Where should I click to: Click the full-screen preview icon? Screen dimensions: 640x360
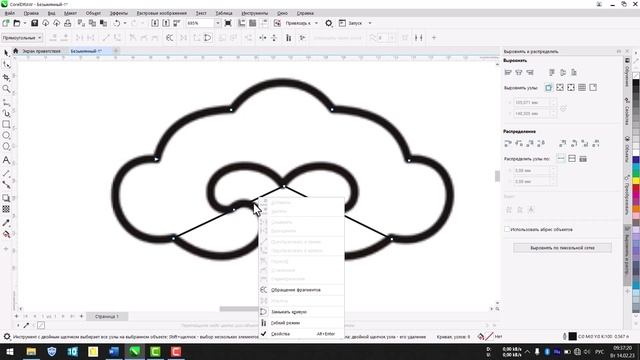click(x=228, y=23)
